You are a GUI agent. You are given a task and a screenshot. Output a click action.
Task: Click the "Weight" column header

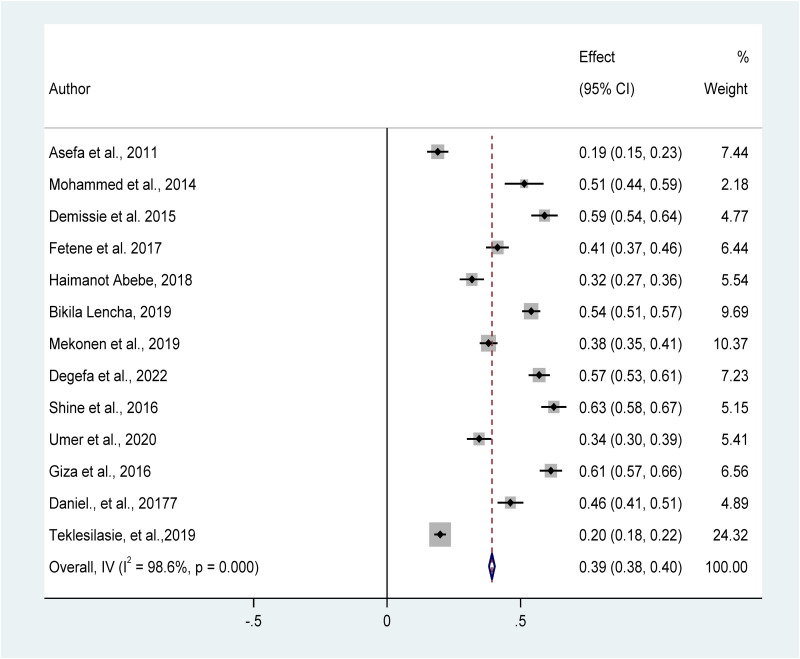pyautogui.click(x=726, y=89)
